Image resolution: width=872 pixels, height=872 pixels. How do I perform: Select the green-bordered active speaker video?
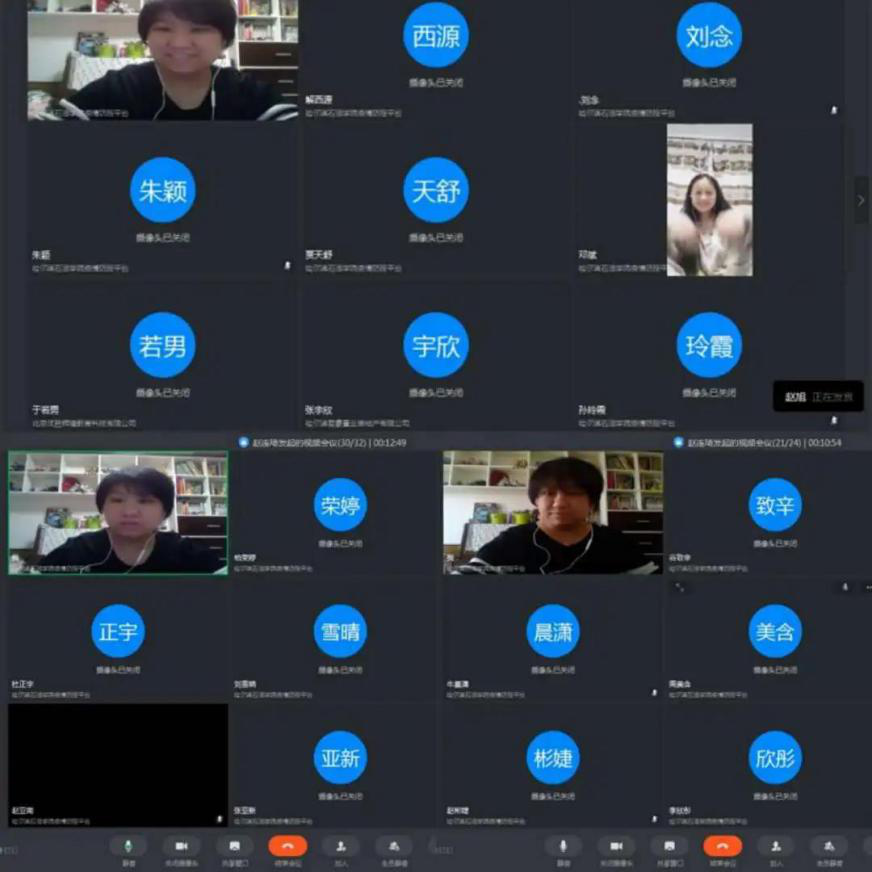(118, 512)
